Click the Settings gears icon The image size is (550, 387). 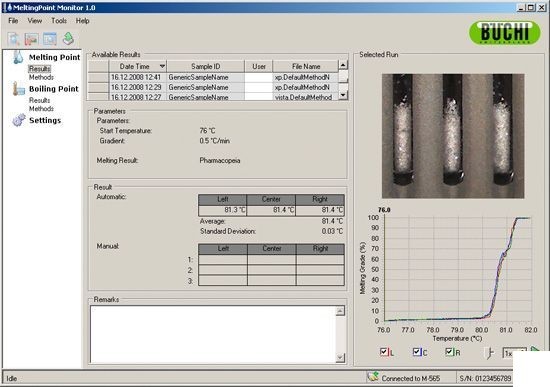19,120
